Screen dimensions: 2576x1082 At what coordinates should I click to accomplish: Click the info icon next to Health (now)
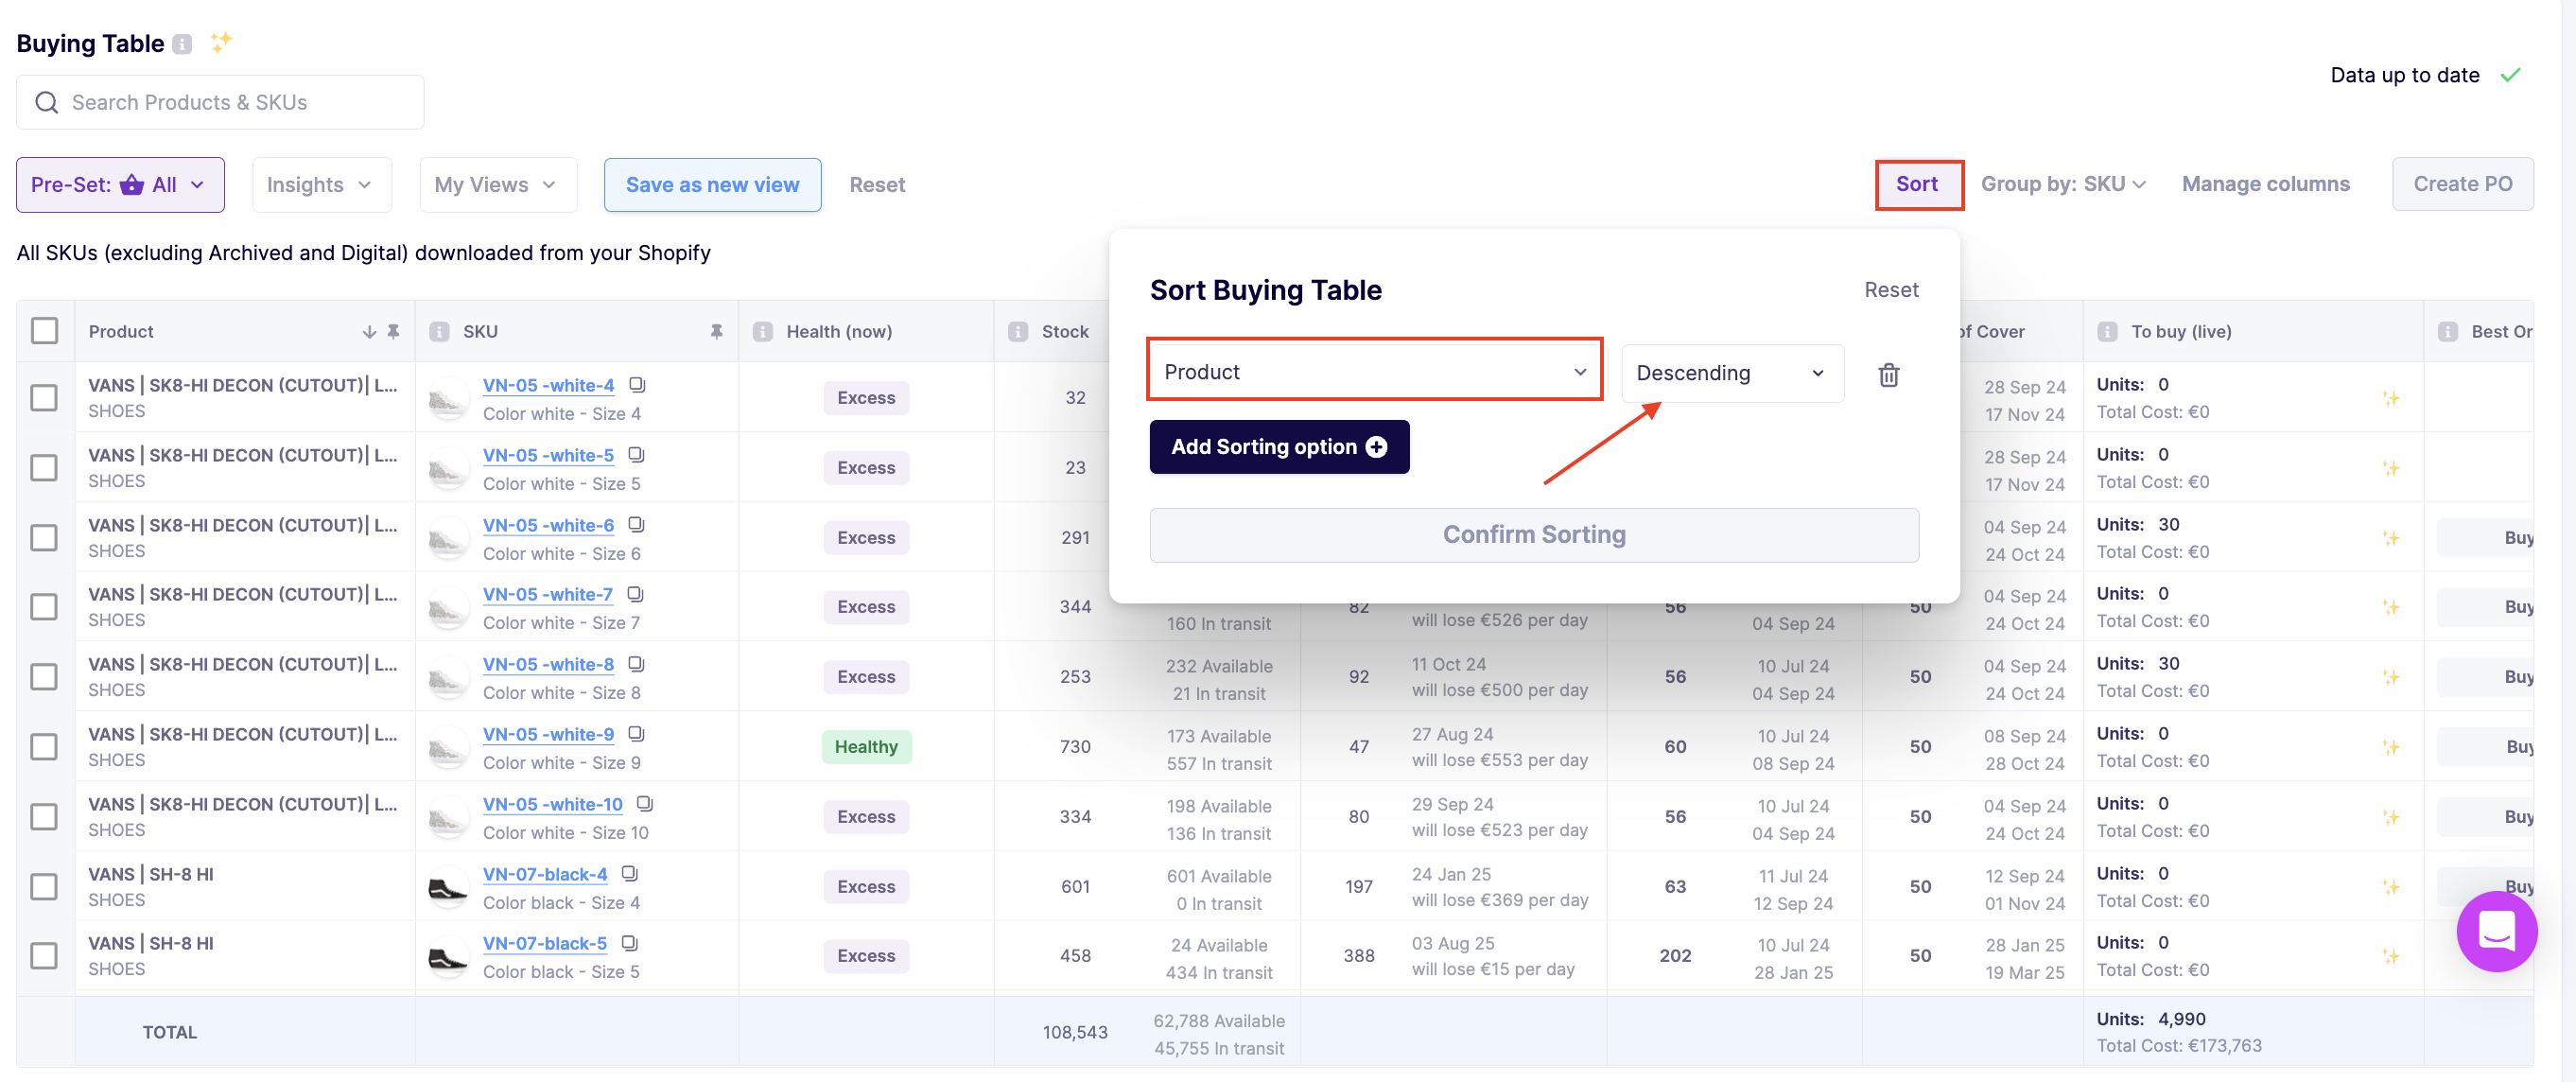(763, 331)
